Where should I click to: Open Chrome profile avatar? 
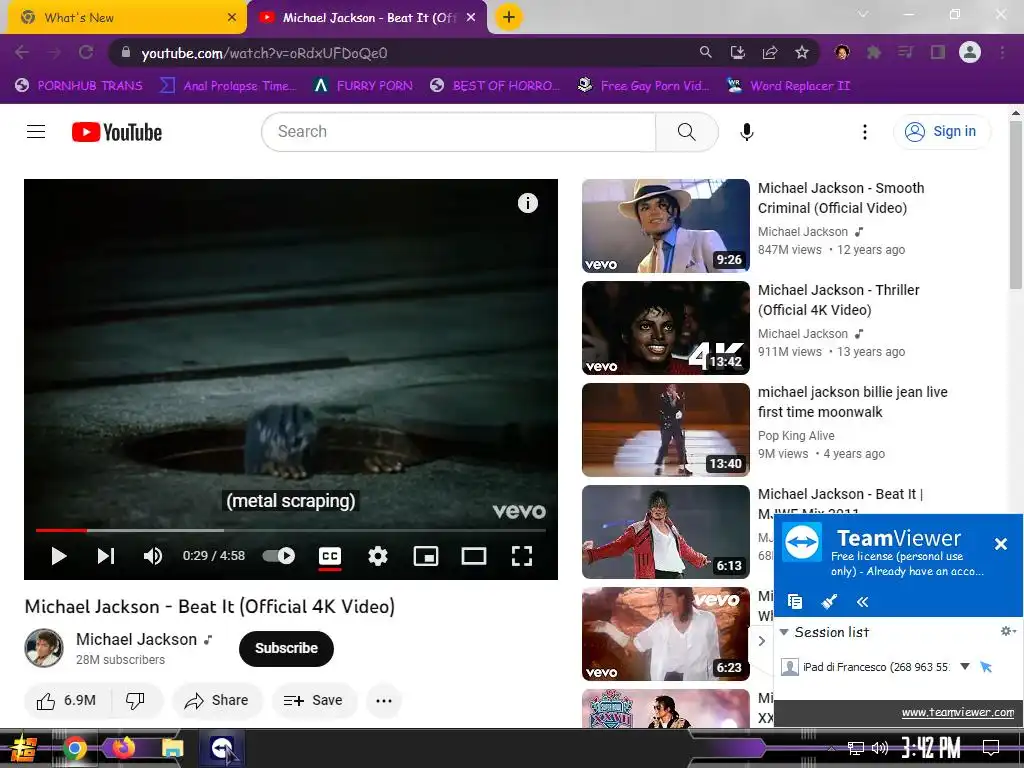[970, 52]
